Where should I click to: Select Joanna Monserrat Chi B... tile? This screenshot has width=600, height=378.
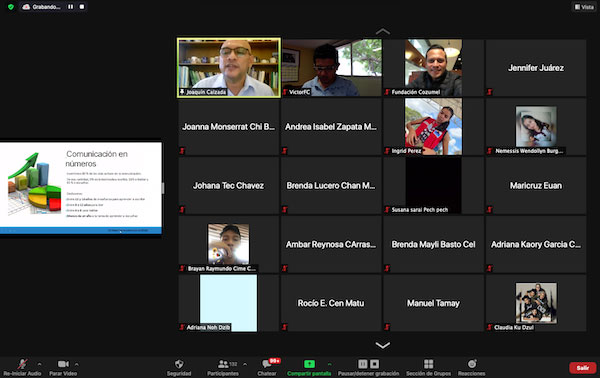(x=229, y=127)
